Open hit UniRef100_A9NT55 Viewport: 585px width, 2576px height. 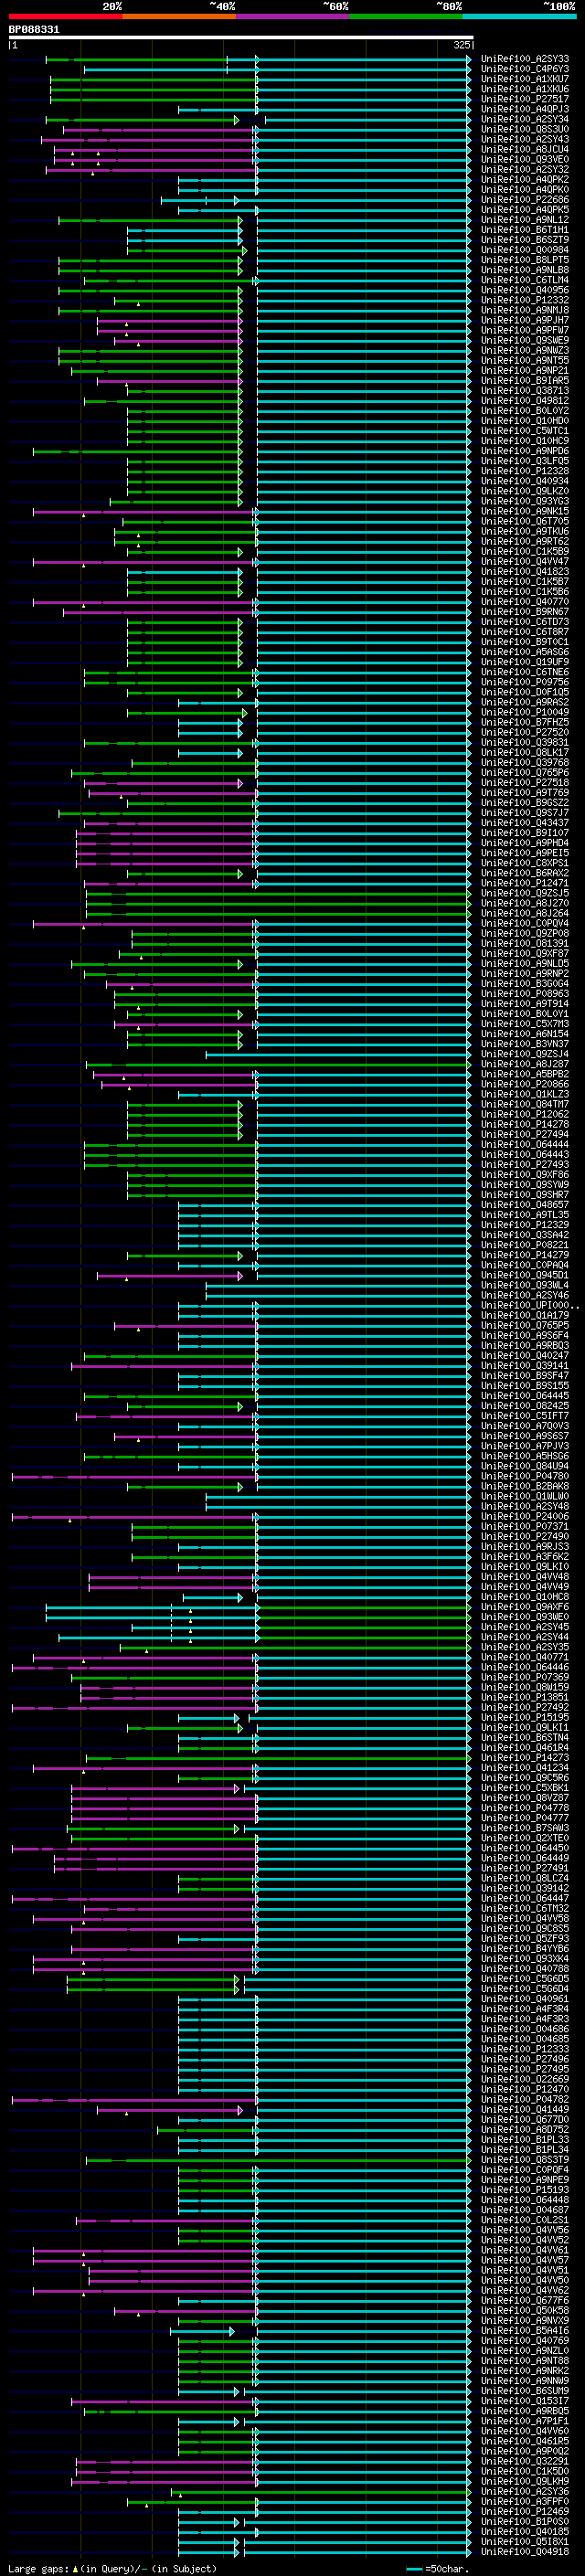(x=525, y=360)
